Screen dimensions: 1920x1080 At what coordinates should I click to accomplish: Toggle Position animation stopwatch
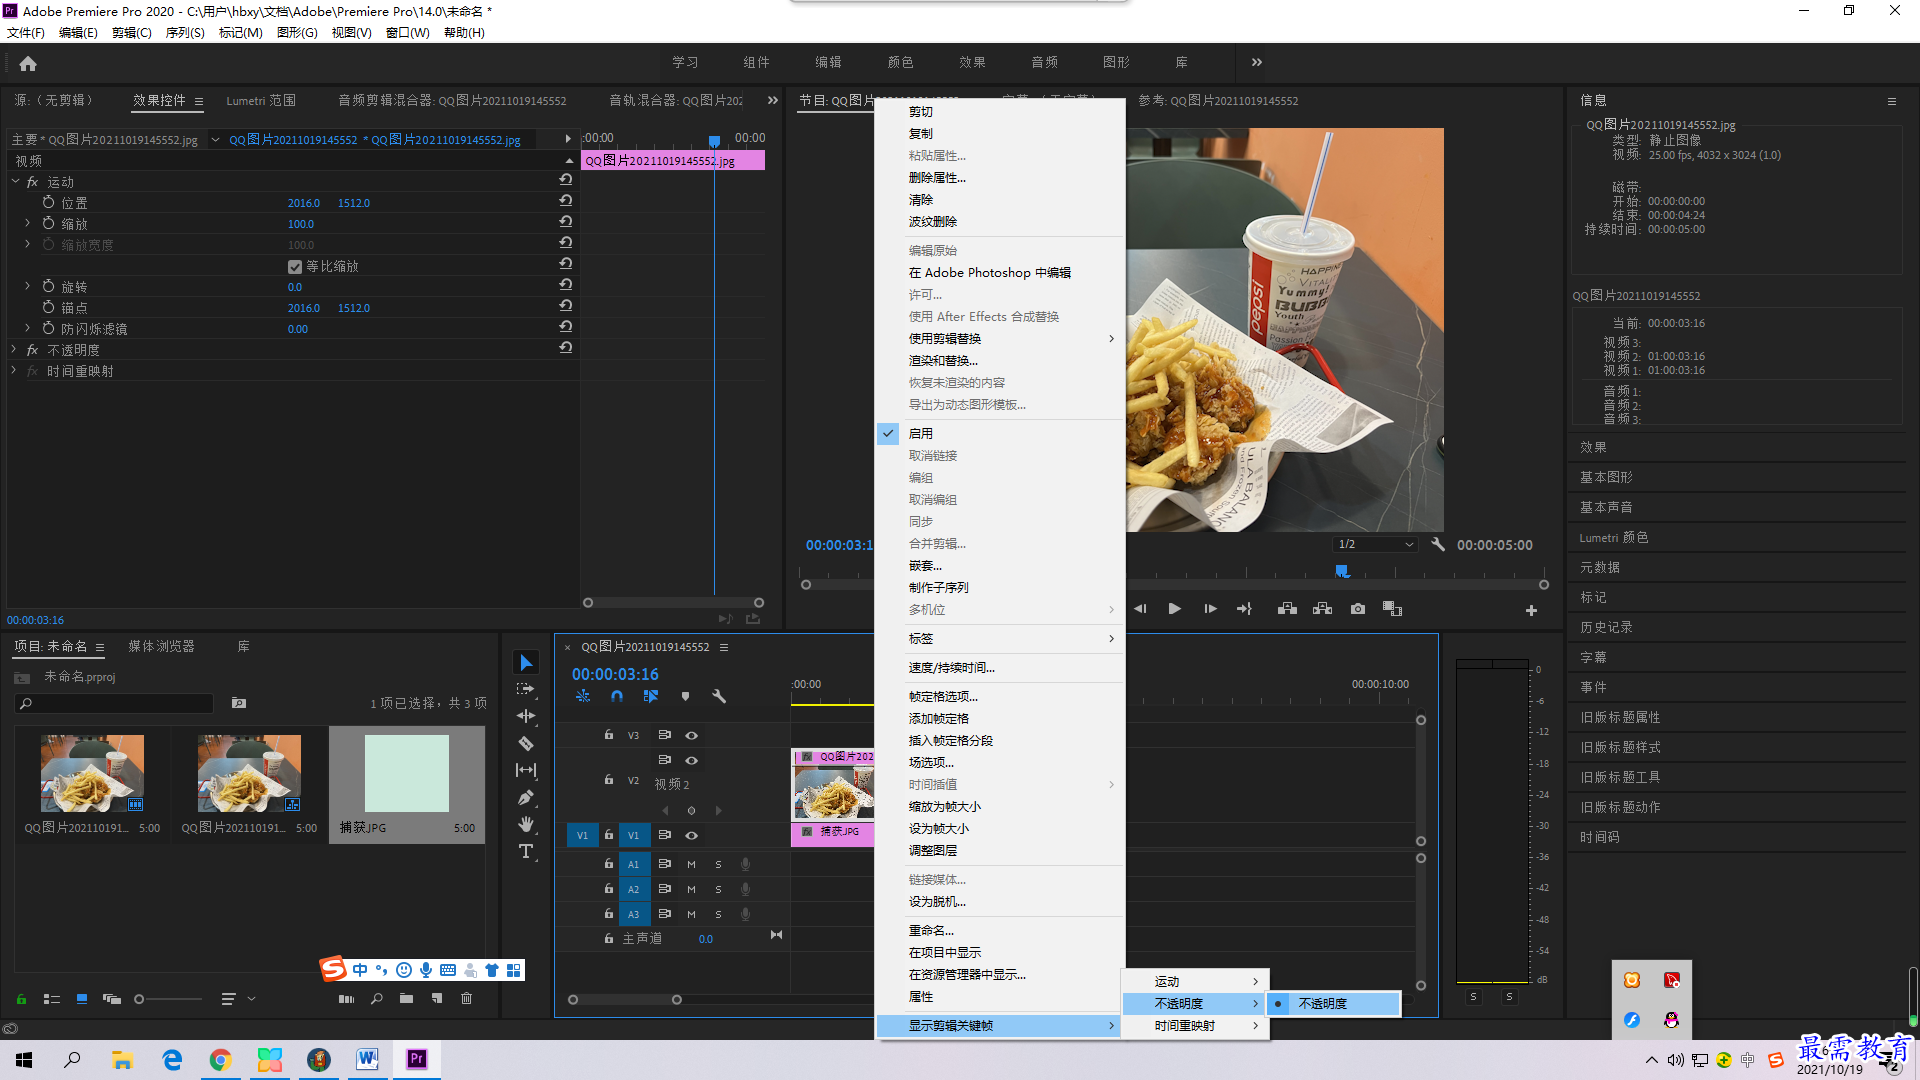click(48, 202)
